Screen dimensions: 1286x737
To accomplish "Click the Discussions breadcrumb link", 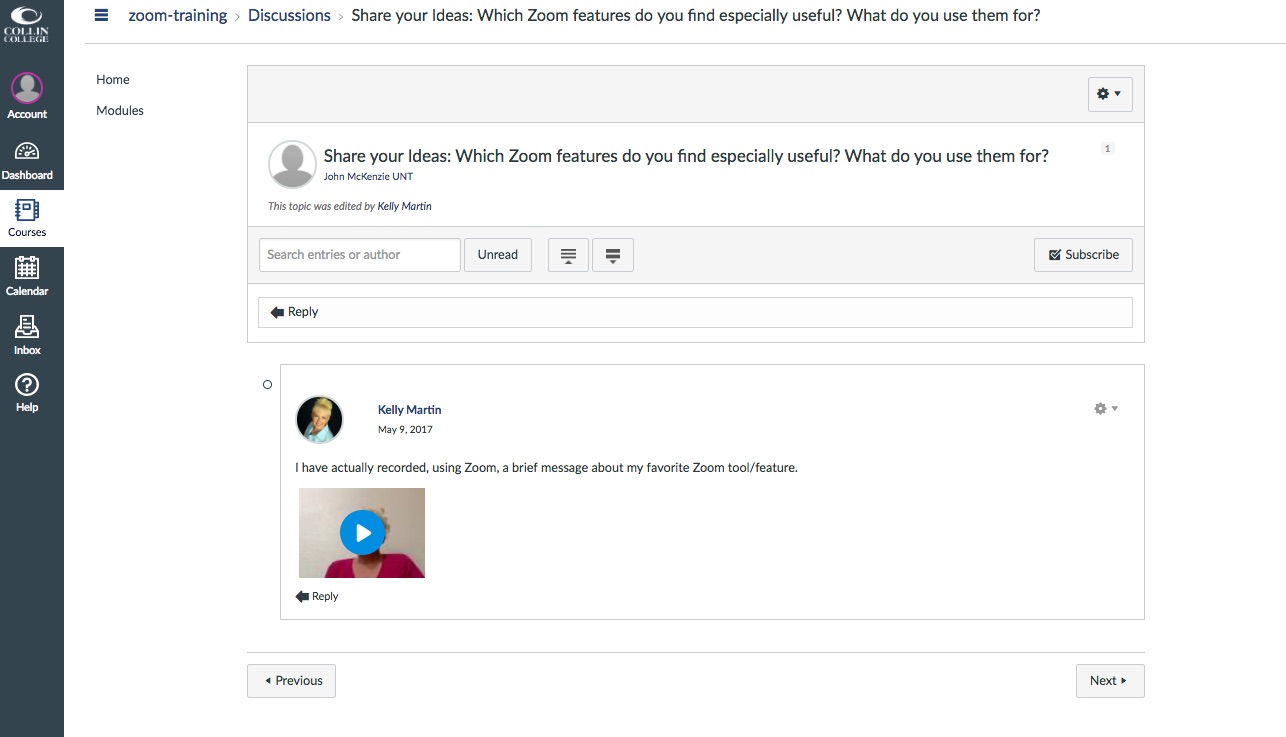I will coord(289,16).
